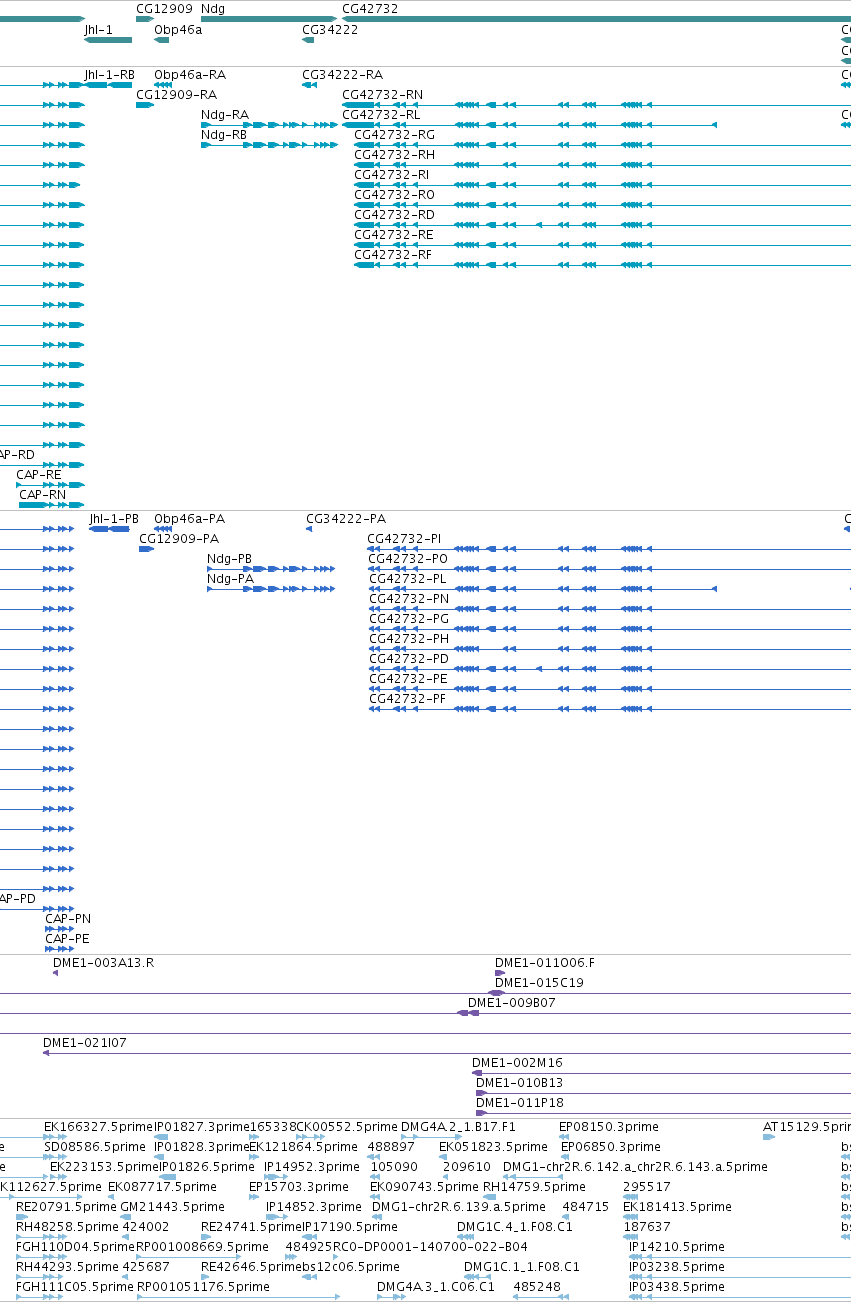Click the CAP-RE transcript label
The image size is (851, 1302).
[39, 475]
